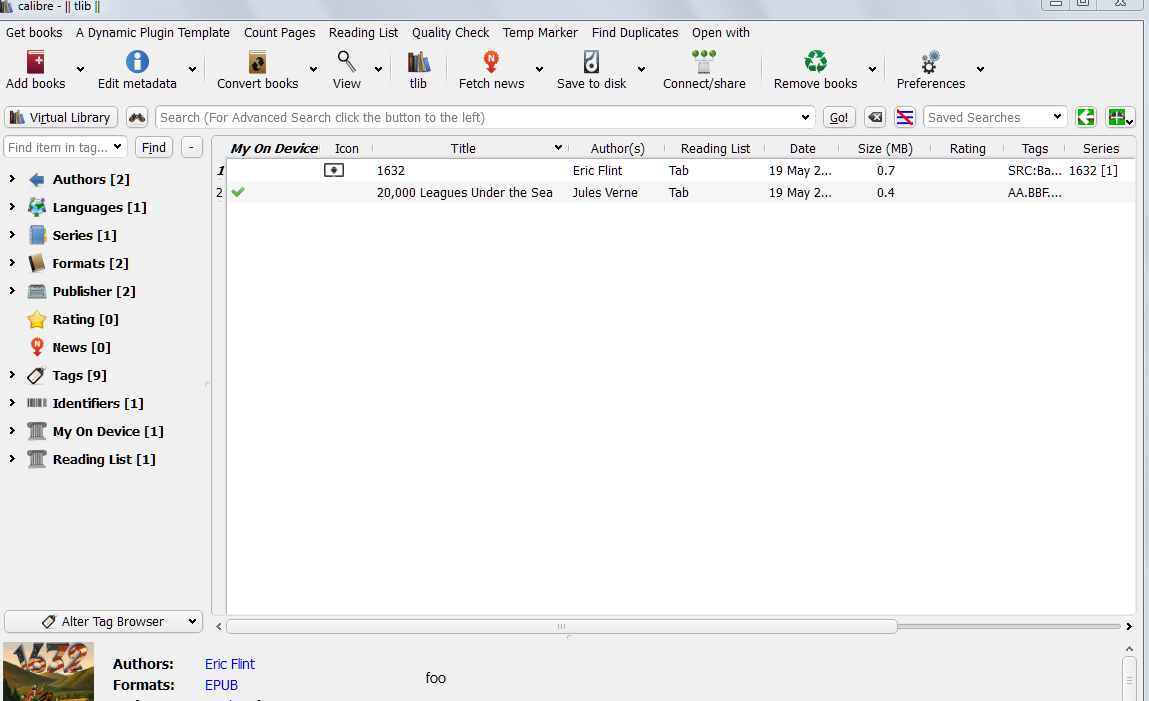1149x701 pixels.
Task: Open the Find Duplicates menu
Action: [635, 32]
